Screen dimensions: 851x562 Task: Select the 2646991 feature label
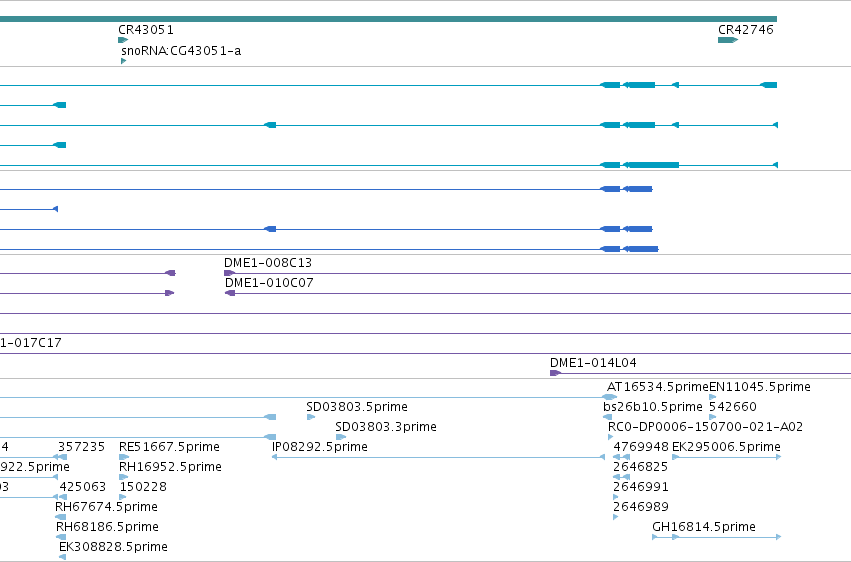641,487
